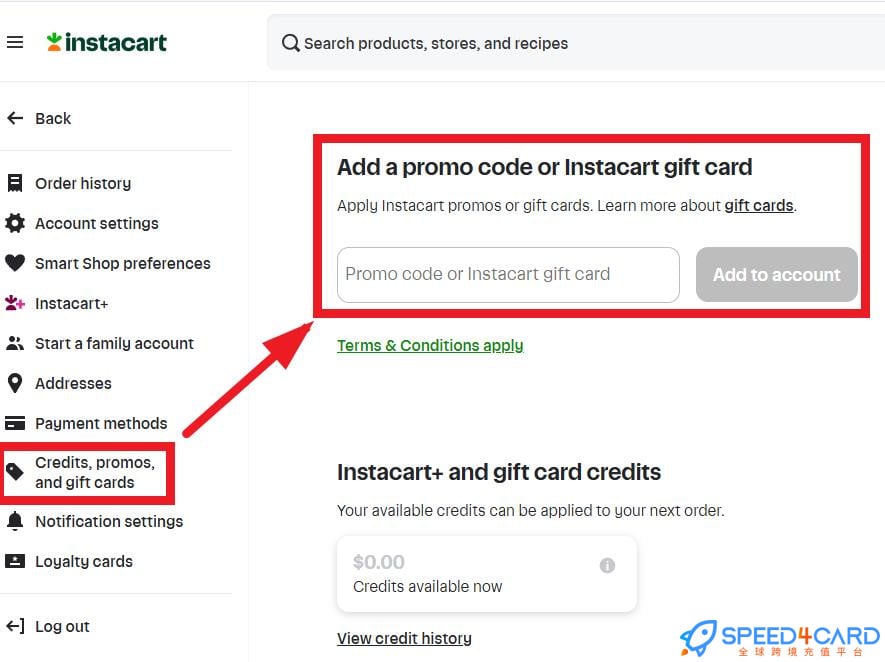Click the Instacart+ icon

click(x=16, y=303)
